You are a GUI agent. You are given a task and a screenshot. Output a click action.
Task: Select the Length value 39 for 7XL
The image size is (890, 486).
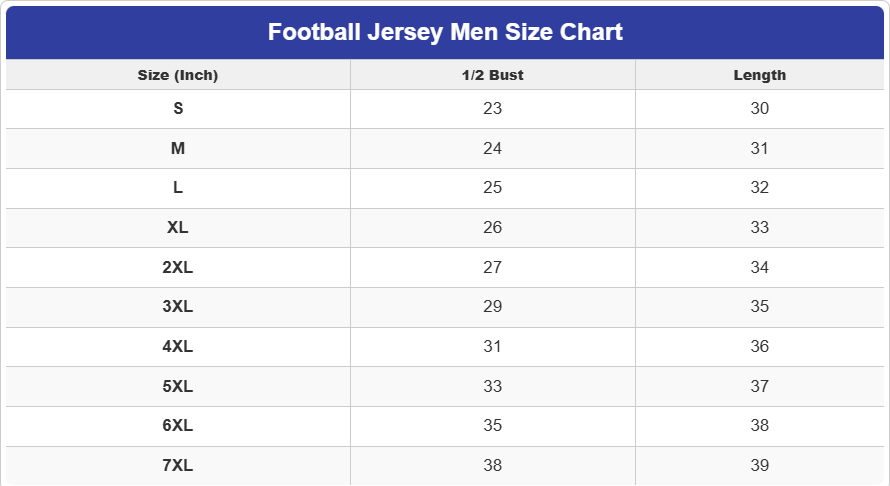coord(760,465)
